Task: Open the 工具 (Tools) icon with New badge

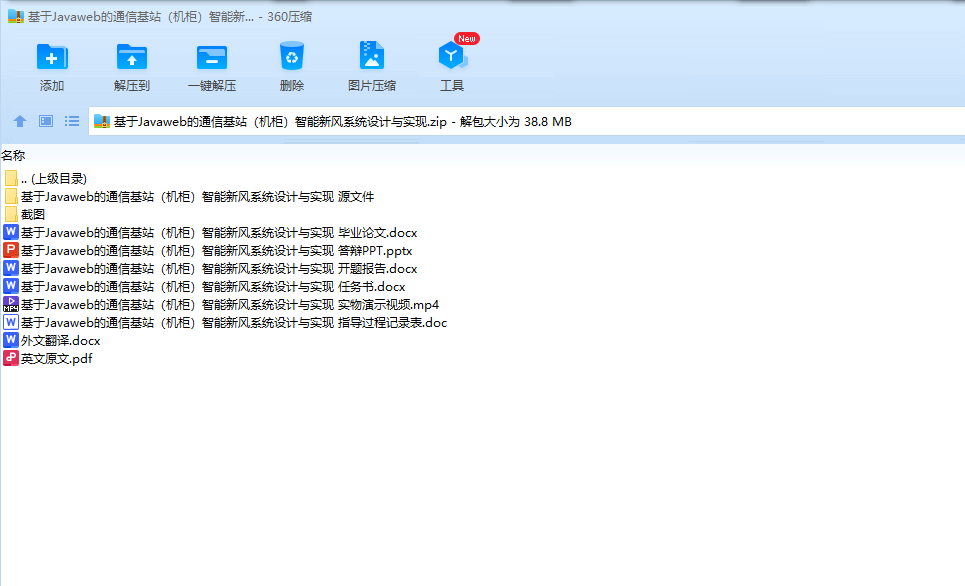Action: point(452,56)
